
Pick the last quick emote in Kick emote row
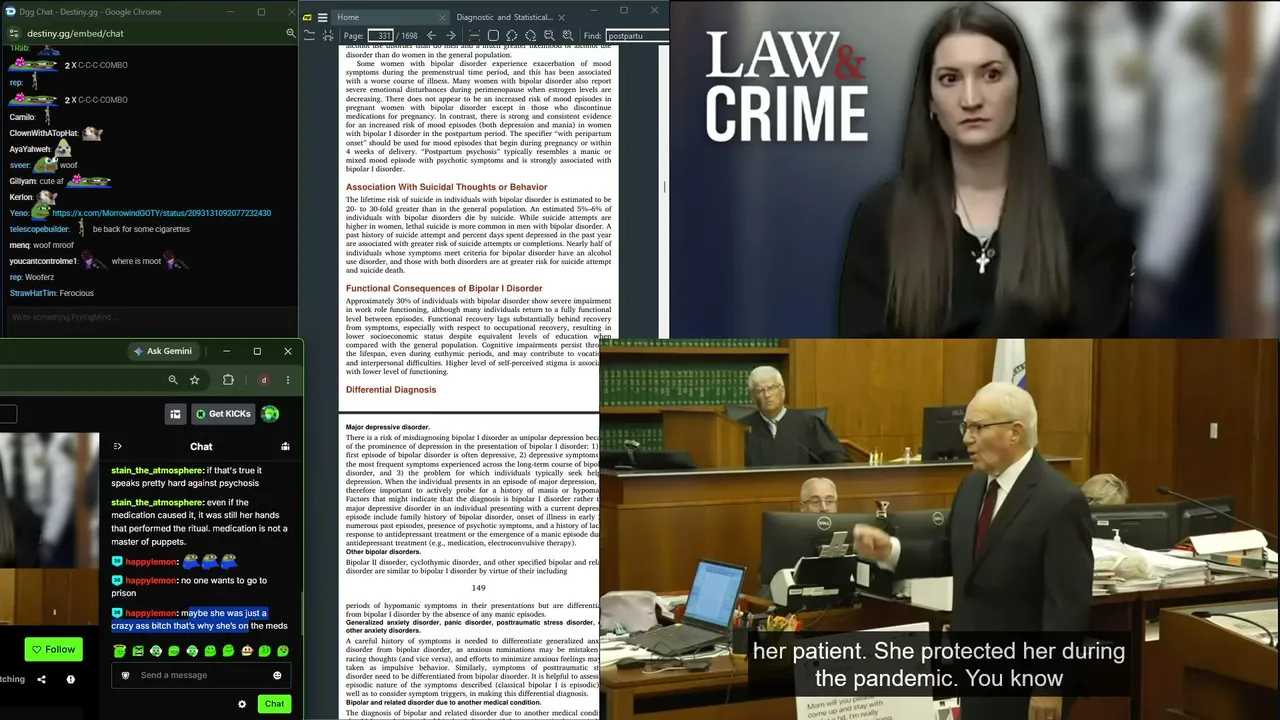[283, 651]
